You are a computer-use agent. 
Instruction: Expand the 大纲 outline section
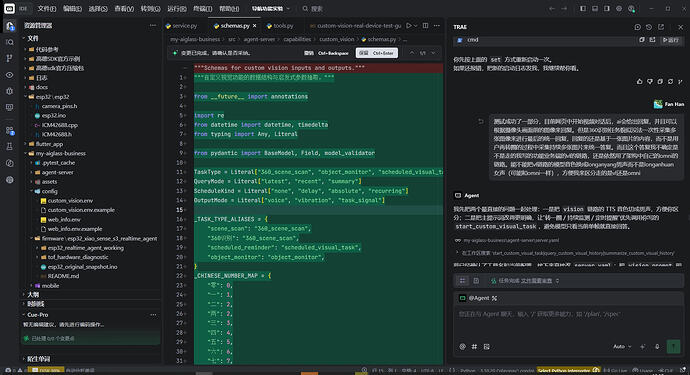tap(33, 294)
